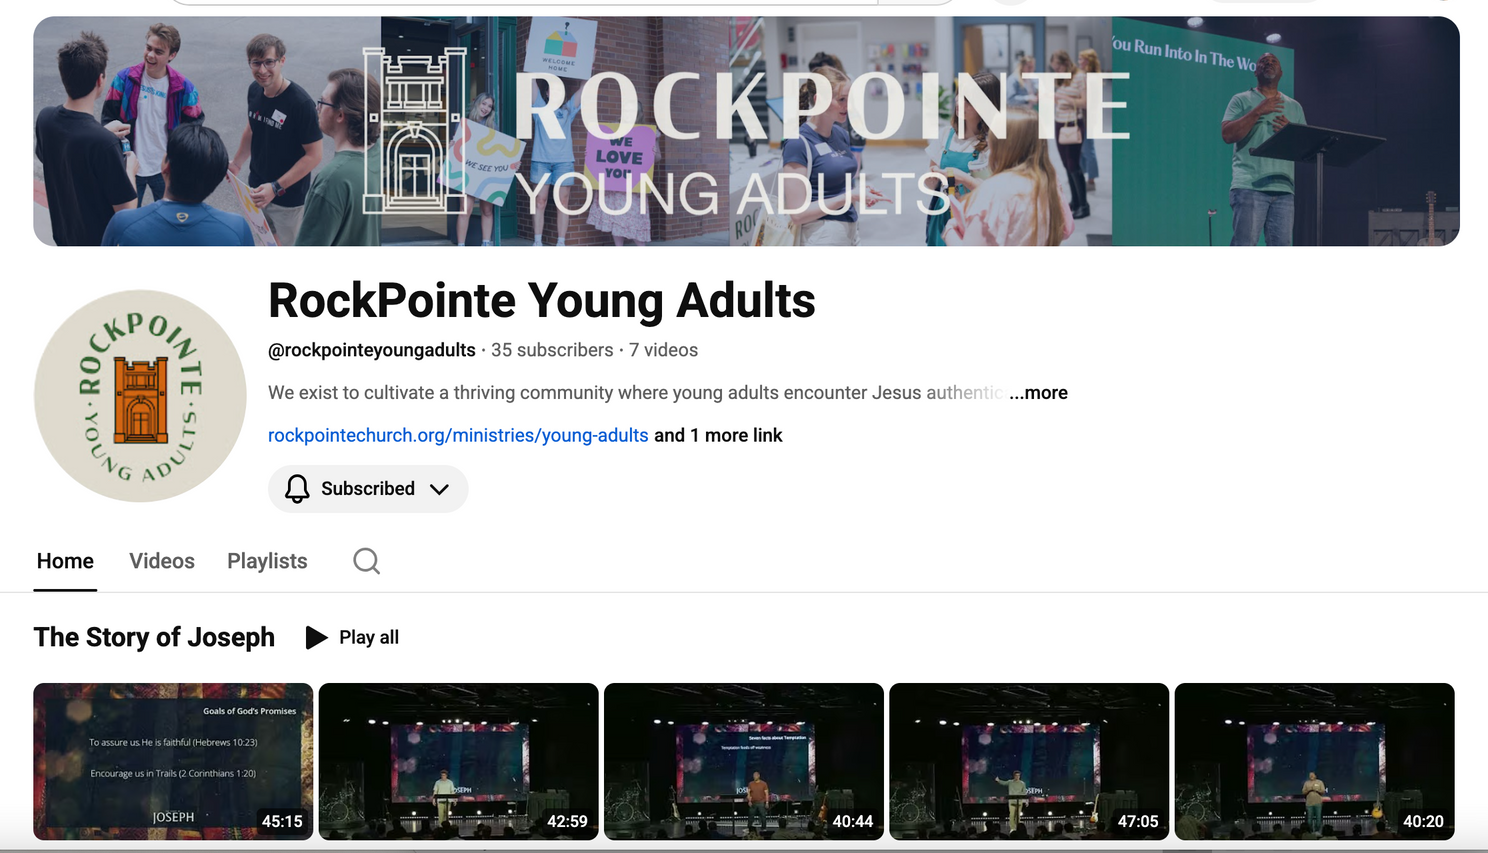The width and height of the screenshot is (1488, 853).
Task: Open the 45:15 Goals of God's Promises video
Action: (173, 761)
